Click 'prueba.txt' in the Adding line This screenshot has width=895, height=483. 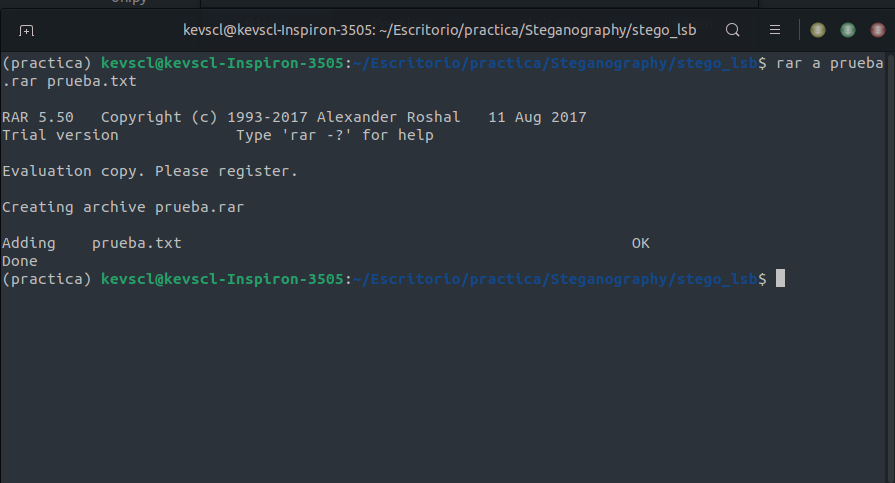[136, 243]
